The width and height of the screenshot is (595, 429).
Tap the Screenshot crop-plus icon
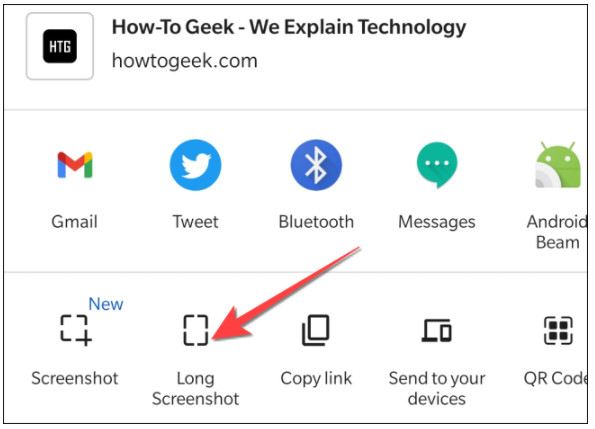coord(76,330)
